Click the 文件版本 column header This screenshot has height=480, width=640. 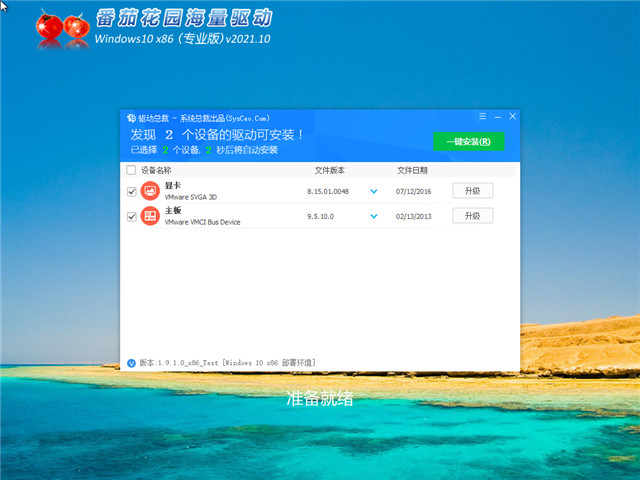tap(329, 170)
